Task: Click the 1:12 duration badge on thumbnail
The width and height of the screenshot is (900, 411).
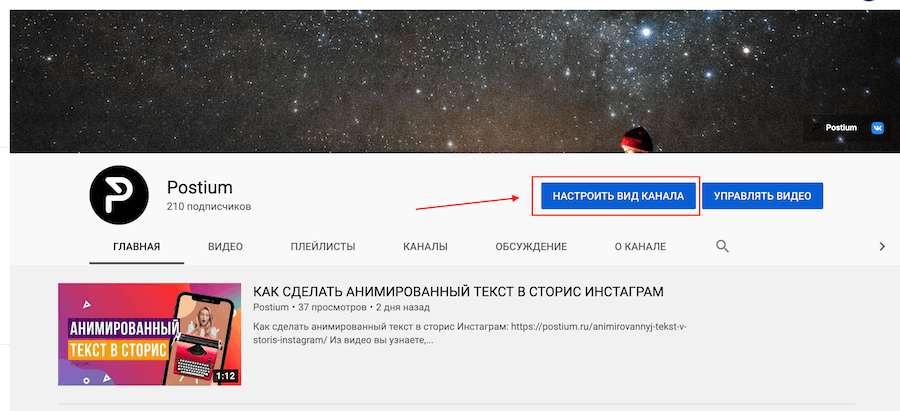Action: (x=226, y=377)
